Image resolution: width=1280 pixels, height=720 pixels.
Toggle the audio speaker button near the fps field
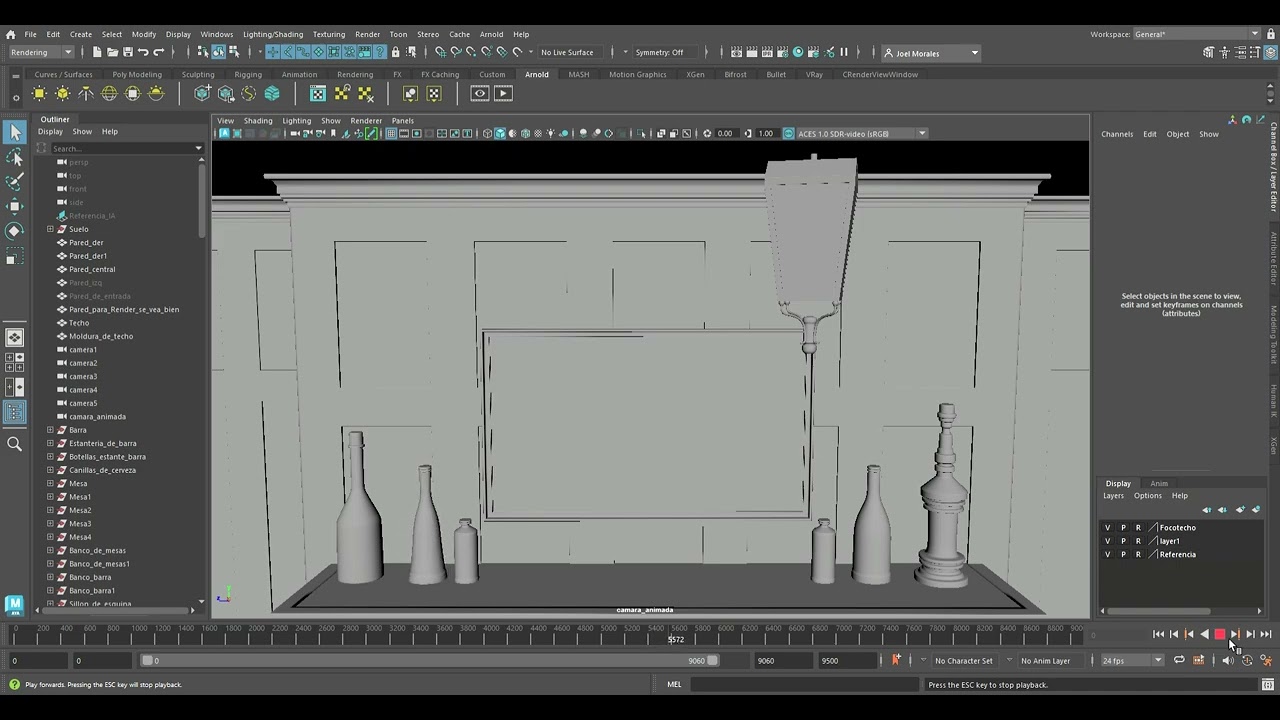1227,661
